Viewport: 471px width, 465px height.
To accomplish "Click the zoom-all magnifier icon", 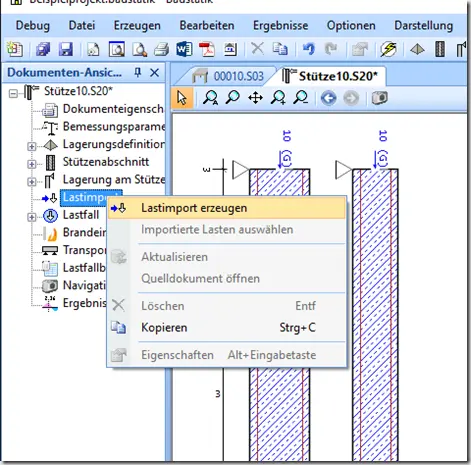I will (x=211, y=98).
